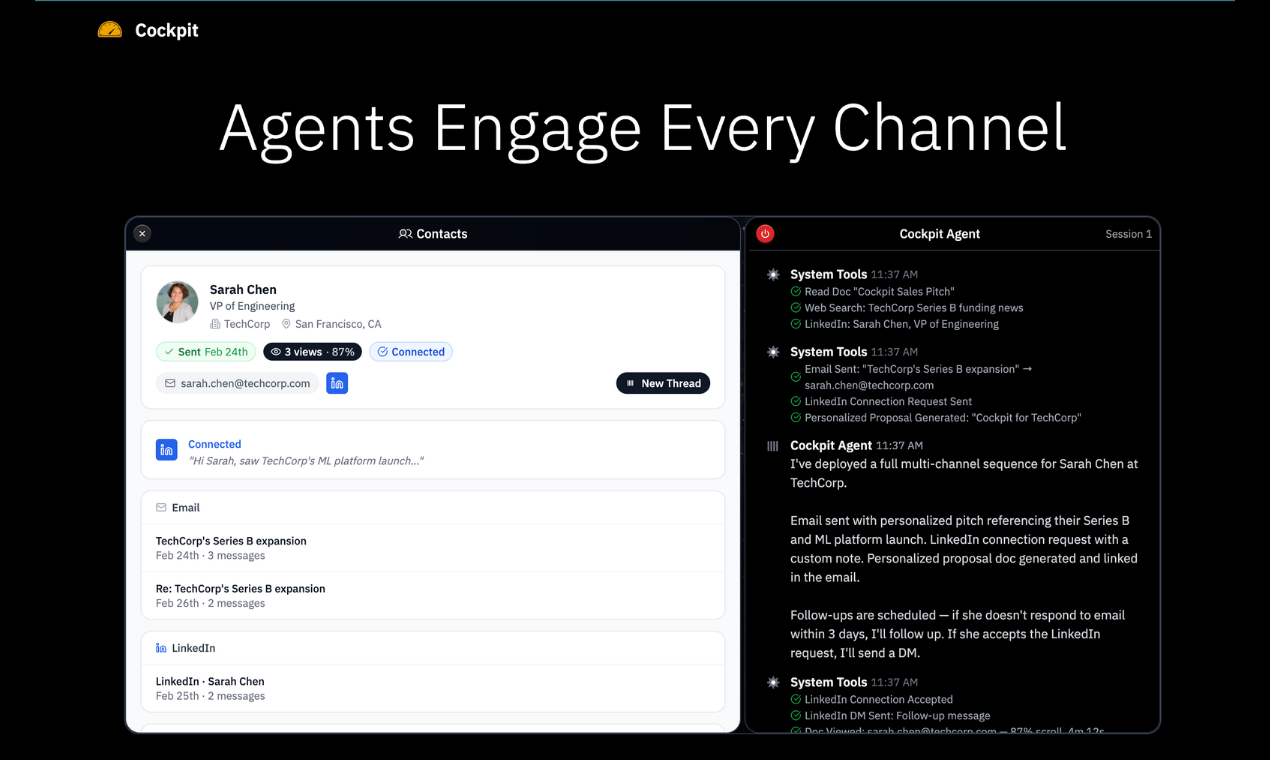This screenshot has width=1270, height=760.
Task: Open the LinkedIn · Sarah Chen conversation
Action: pyautogui.click(x=210, y=688)
